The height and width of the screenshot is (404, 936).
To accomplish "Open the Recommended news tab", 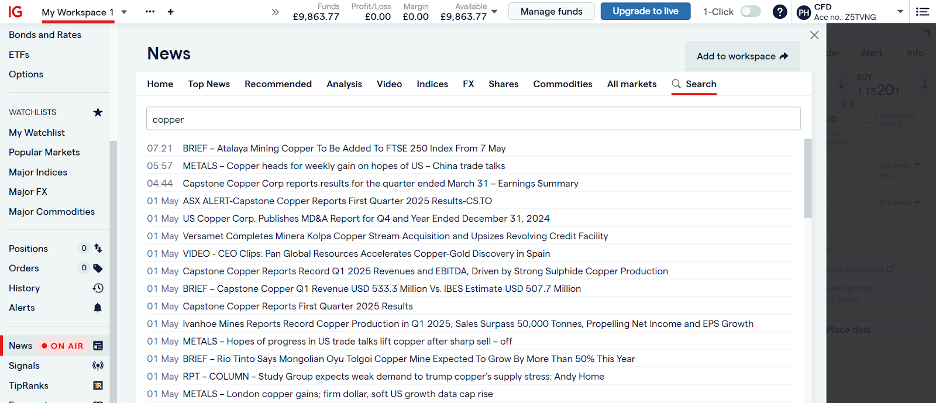I will (x=278, y=84).
